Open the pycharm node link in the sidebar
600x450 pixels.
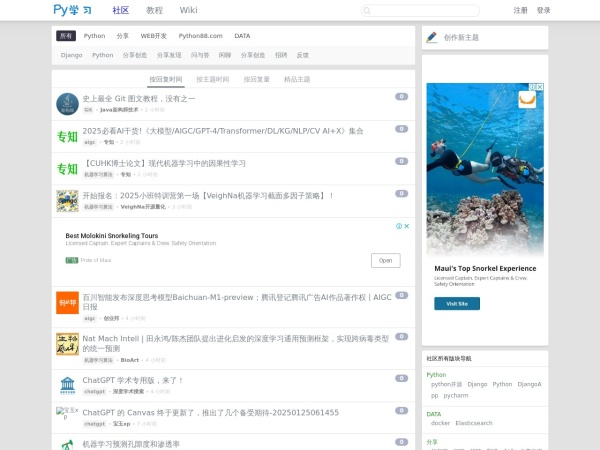pyautogui.click(x=456, y=395)
